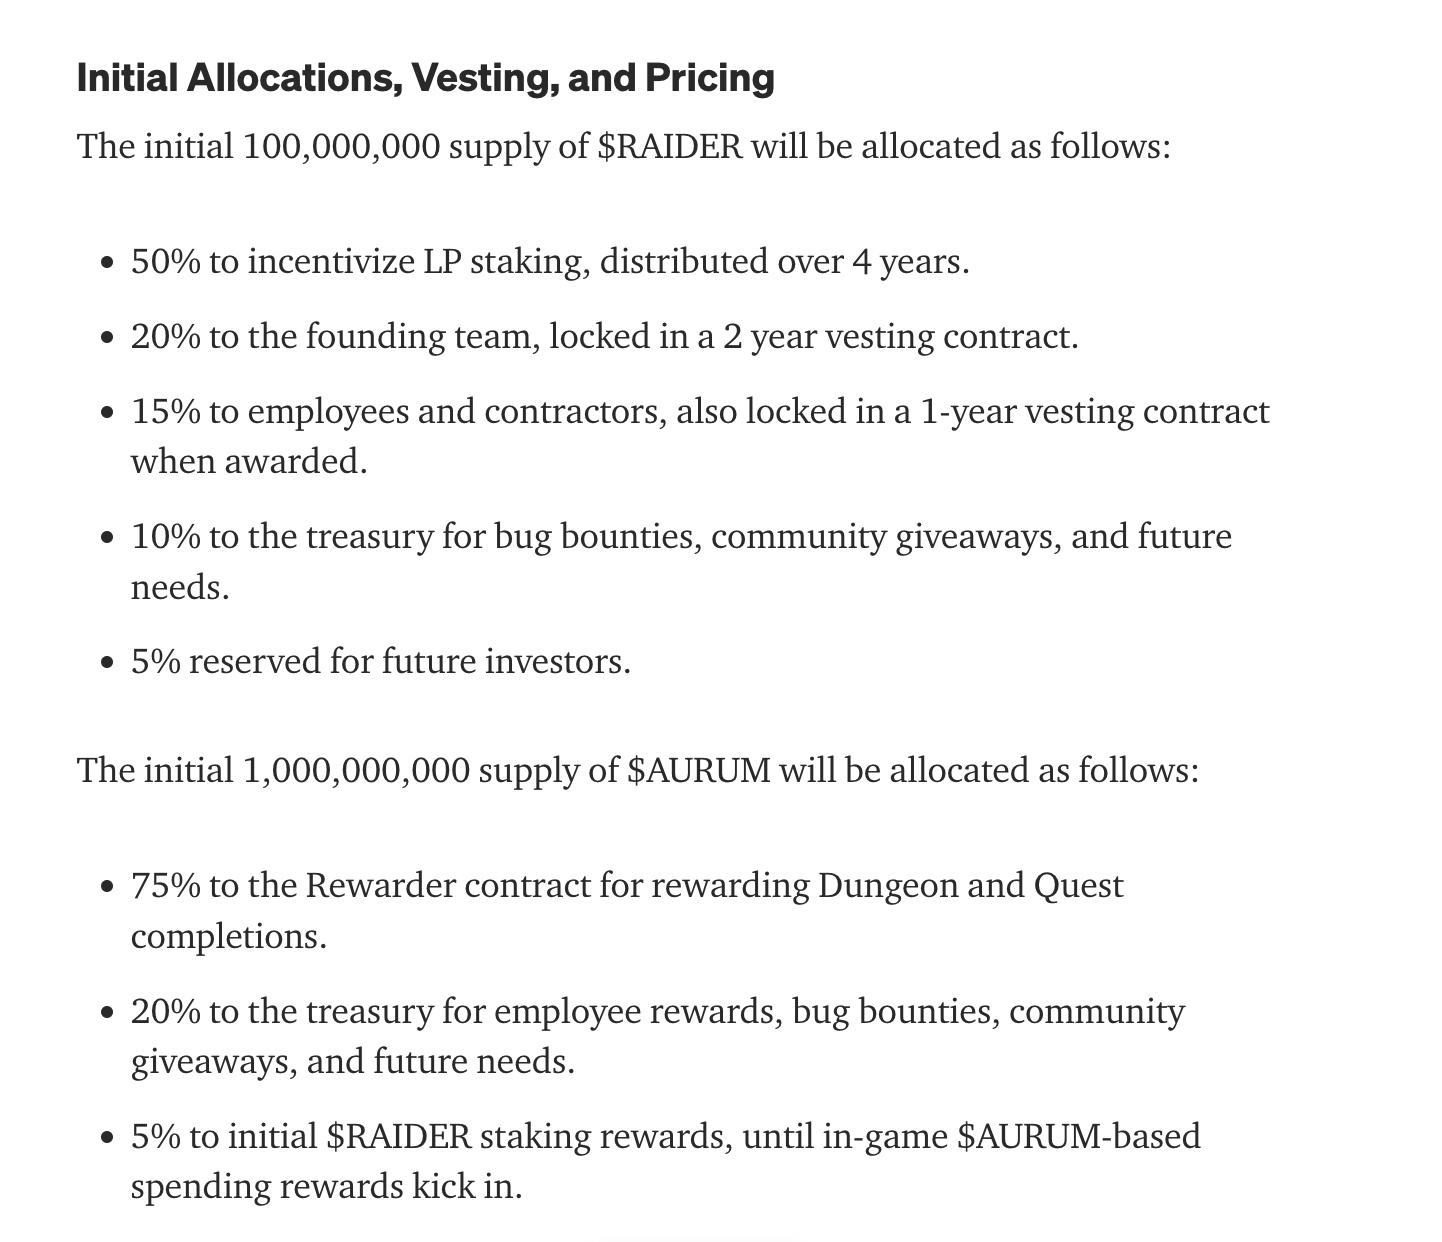
Task: Click the 10% treasury bug bounties line
Action: click(x=681, y=537)
